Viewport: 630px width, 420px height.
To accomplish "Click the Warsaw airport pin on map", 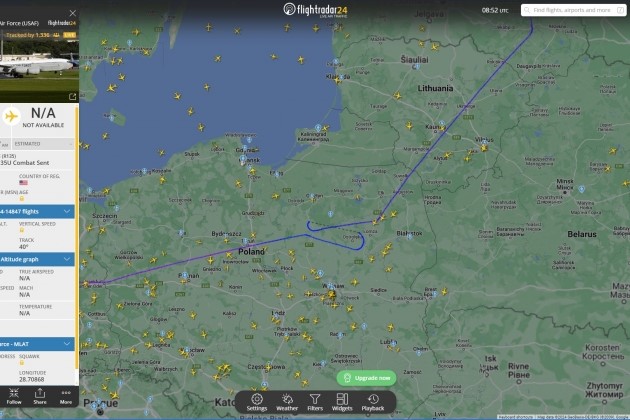I will (330, 288).
